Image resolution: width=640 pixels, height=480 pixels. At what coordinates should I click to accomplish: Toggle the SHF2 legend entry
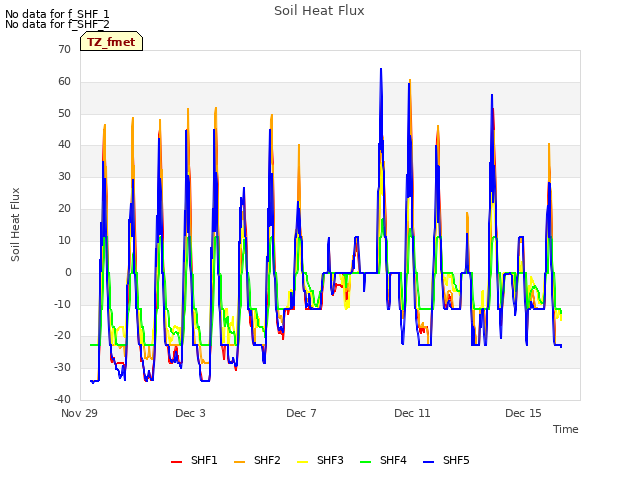point(257,460)
